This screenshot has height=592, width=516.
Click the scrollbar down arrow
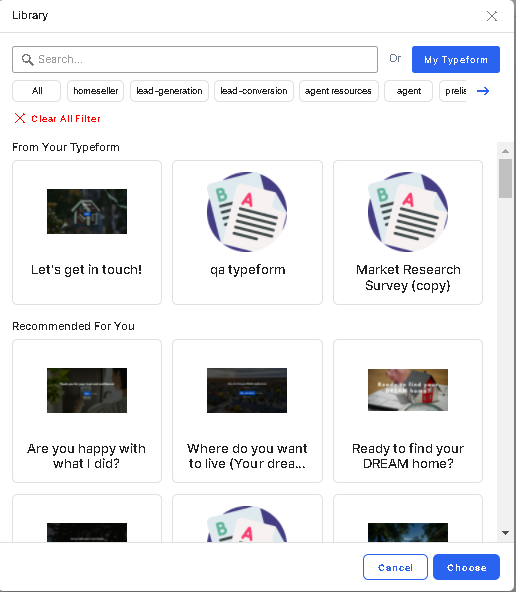tap(505, 533)
